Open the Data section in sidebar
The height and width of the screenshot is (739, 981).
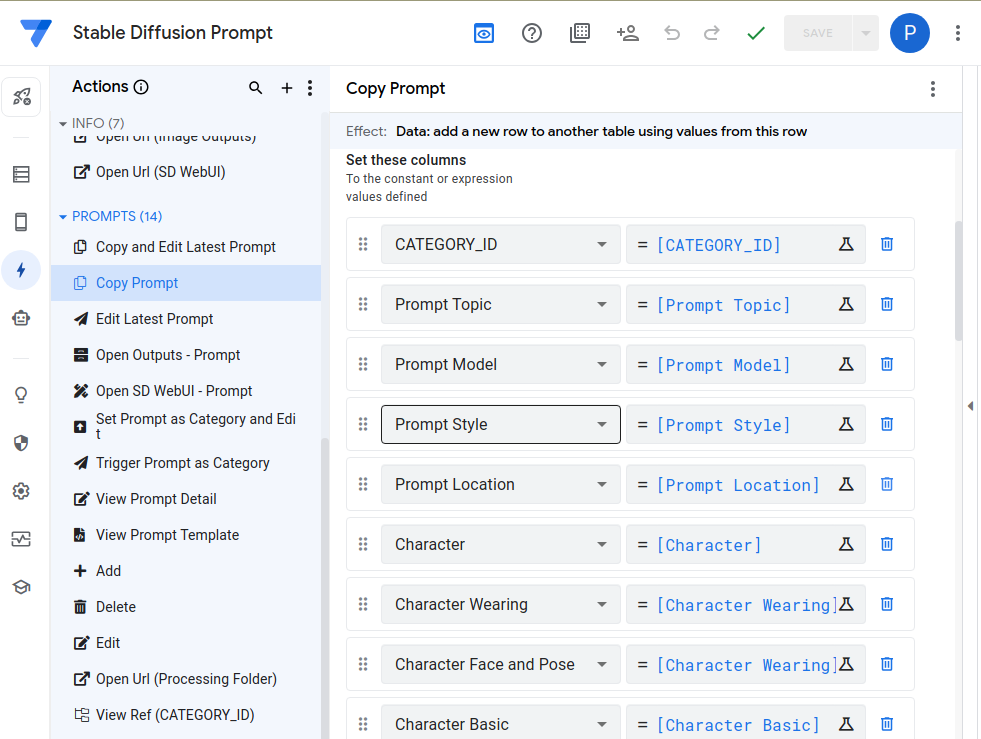pos(21,174)
